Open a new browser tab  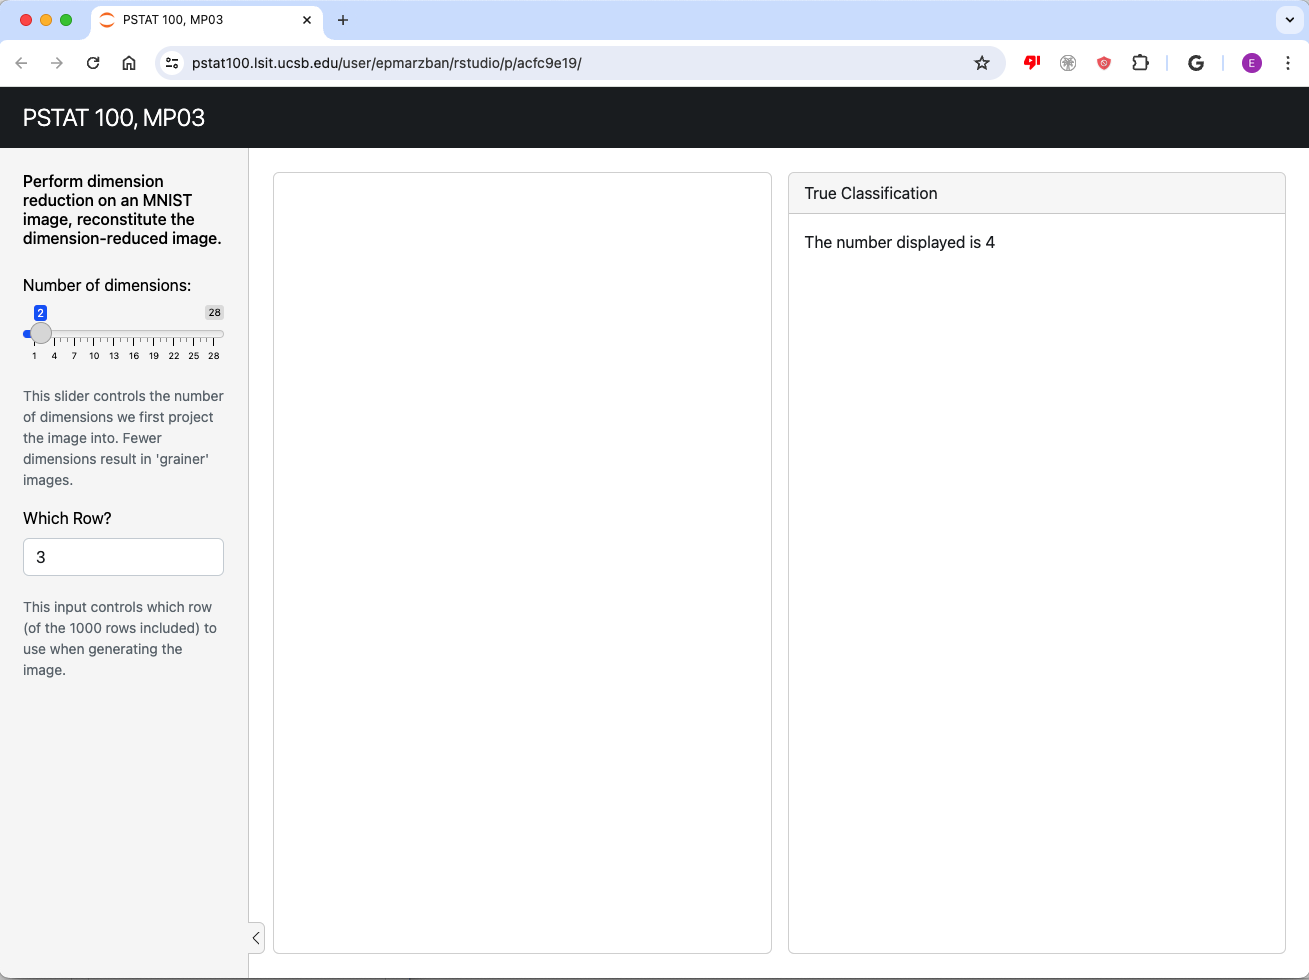click(343, 20)
